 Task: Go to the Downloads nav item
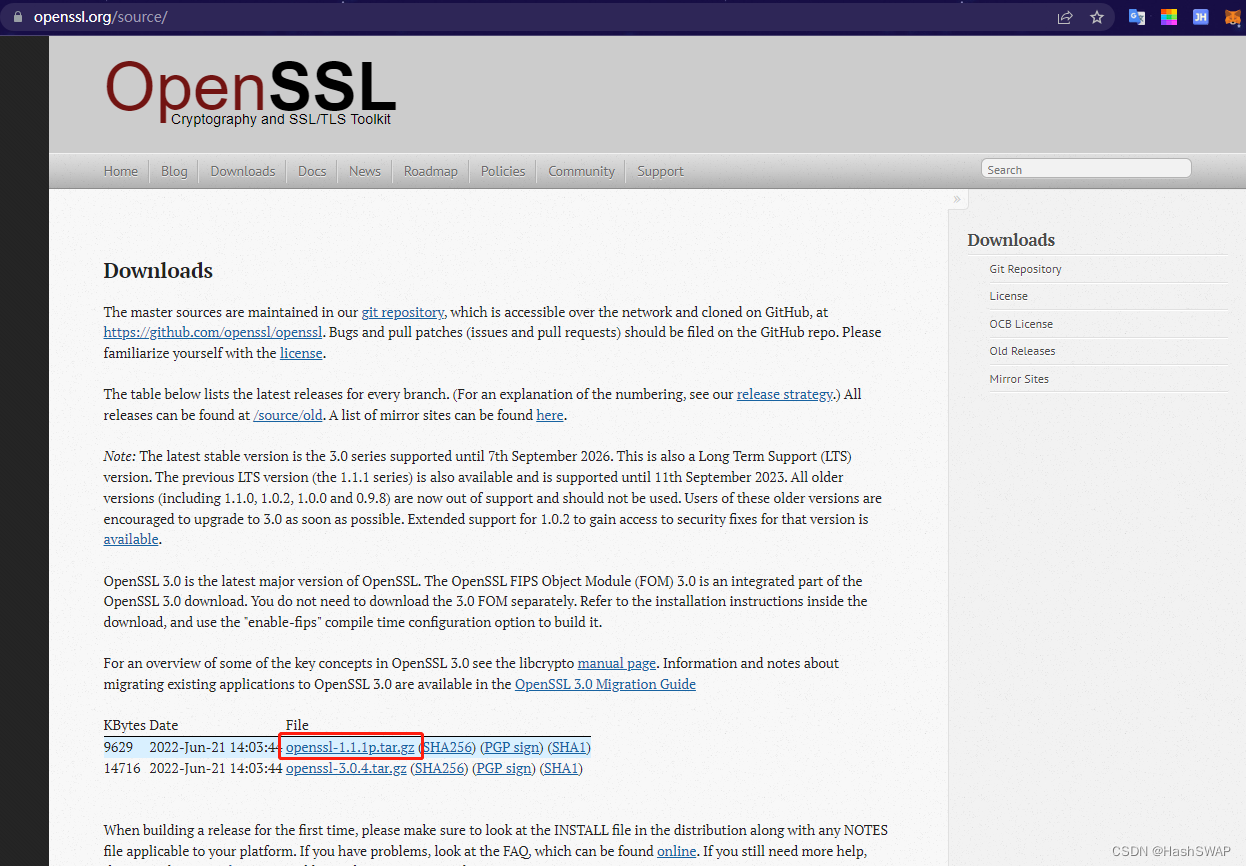(x=243, y=171)
